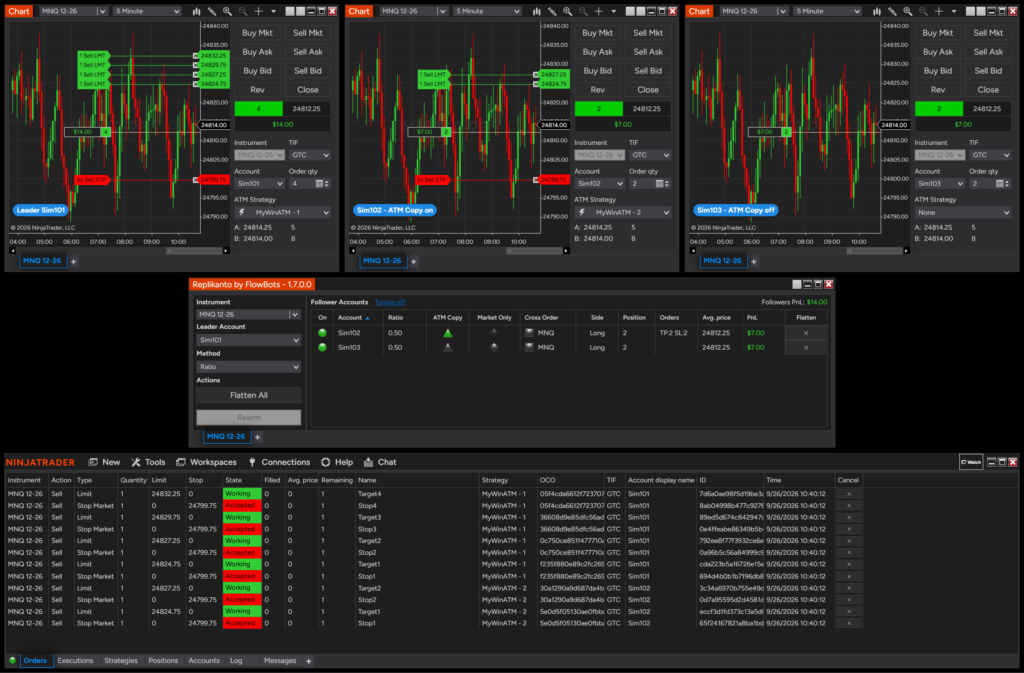
Task: Click the zoom-in magnifier in the Sim102 chart toolbar
Action: 568,11
